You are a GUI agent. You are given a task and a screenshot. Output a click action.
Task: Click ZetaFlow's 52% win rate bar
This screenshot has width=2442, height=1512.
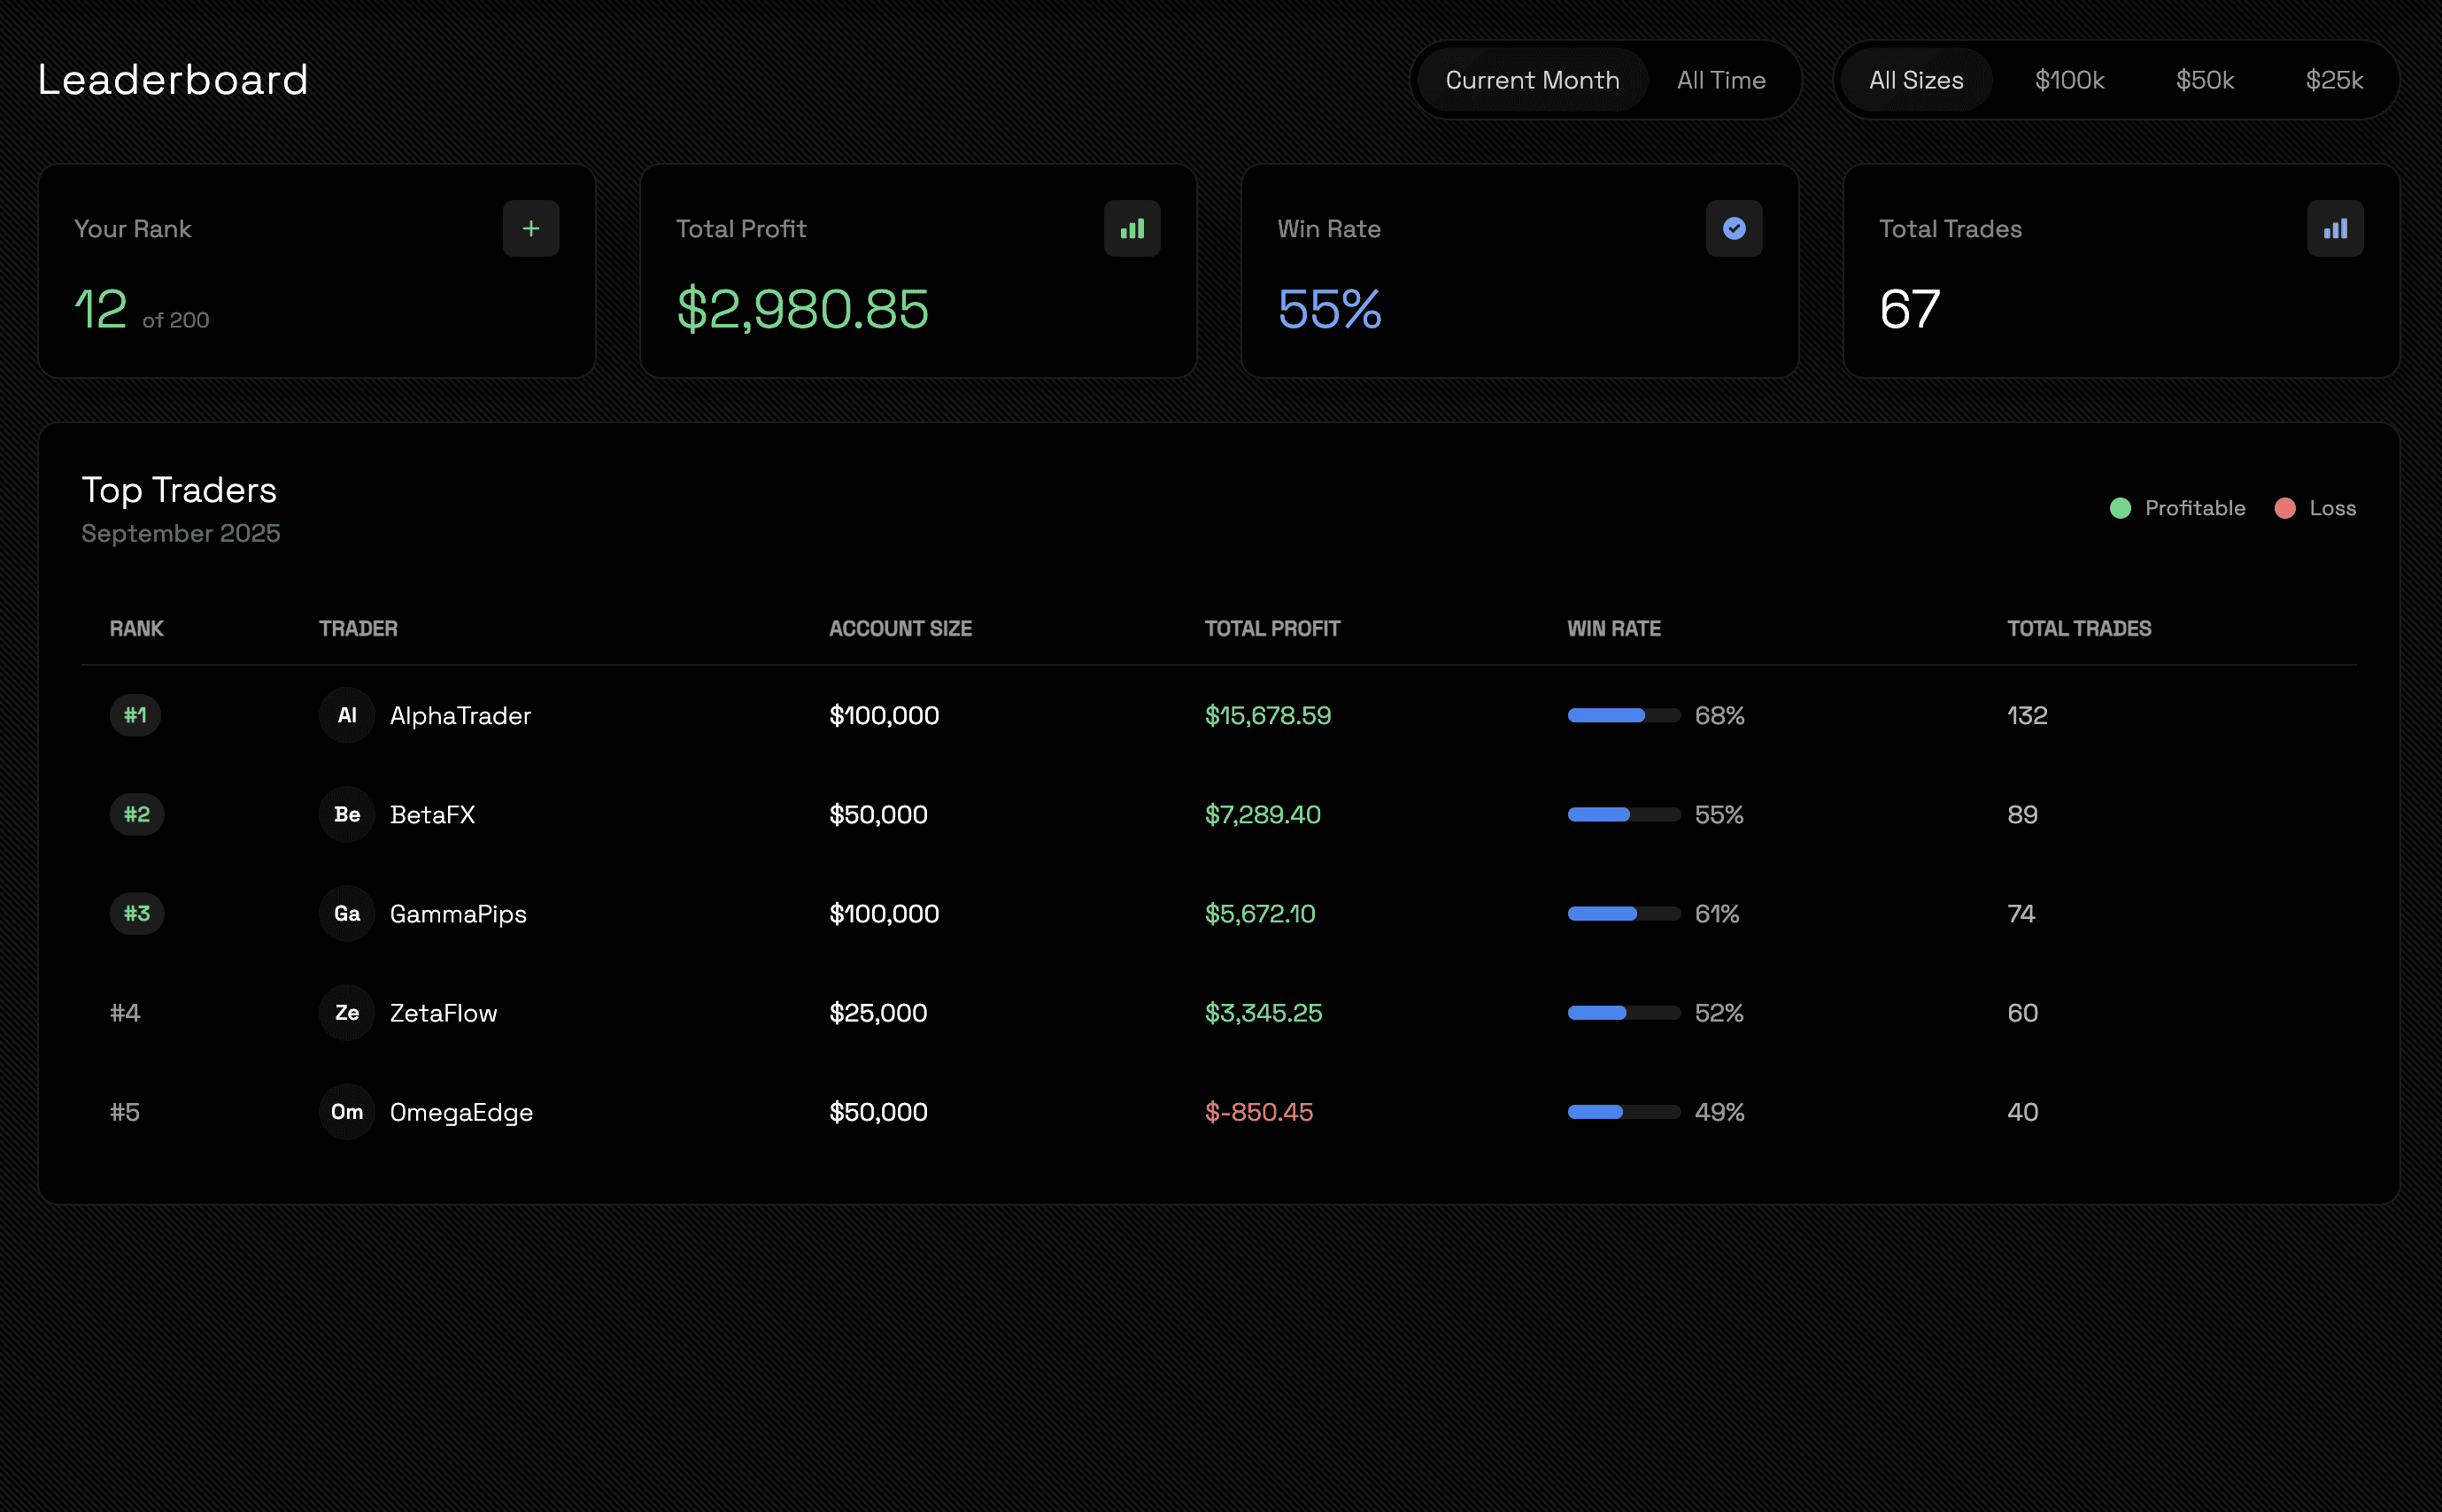click(1624, 1012)
